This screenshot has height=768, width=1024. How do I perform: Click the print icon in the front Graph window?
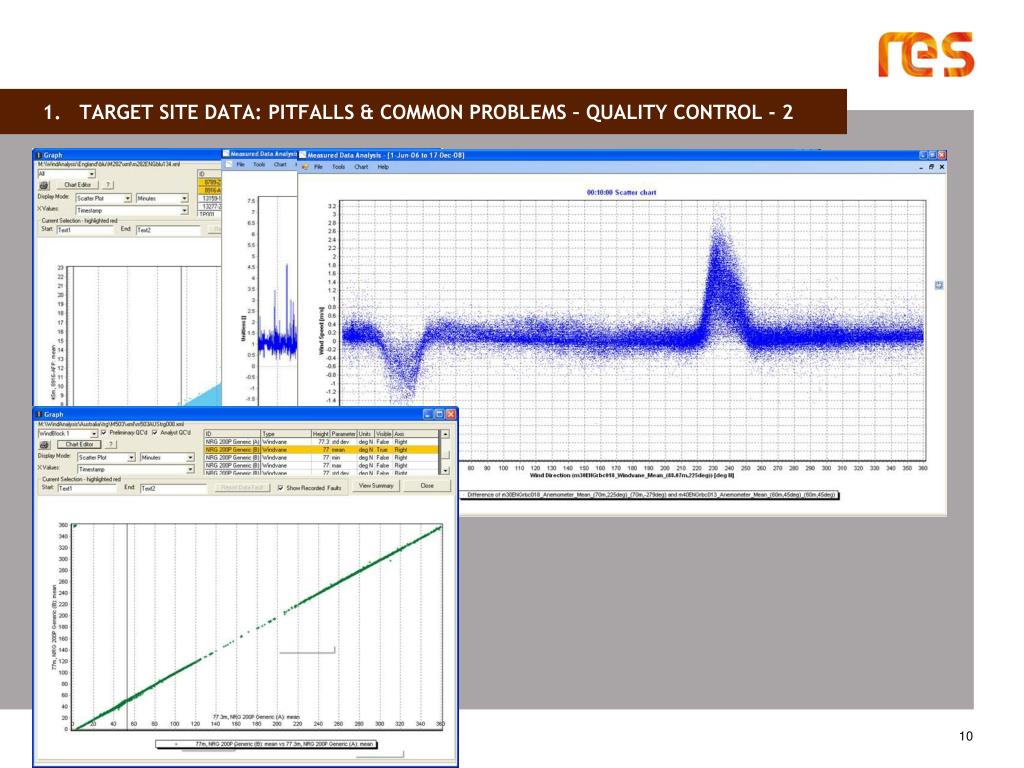point(45,445)
